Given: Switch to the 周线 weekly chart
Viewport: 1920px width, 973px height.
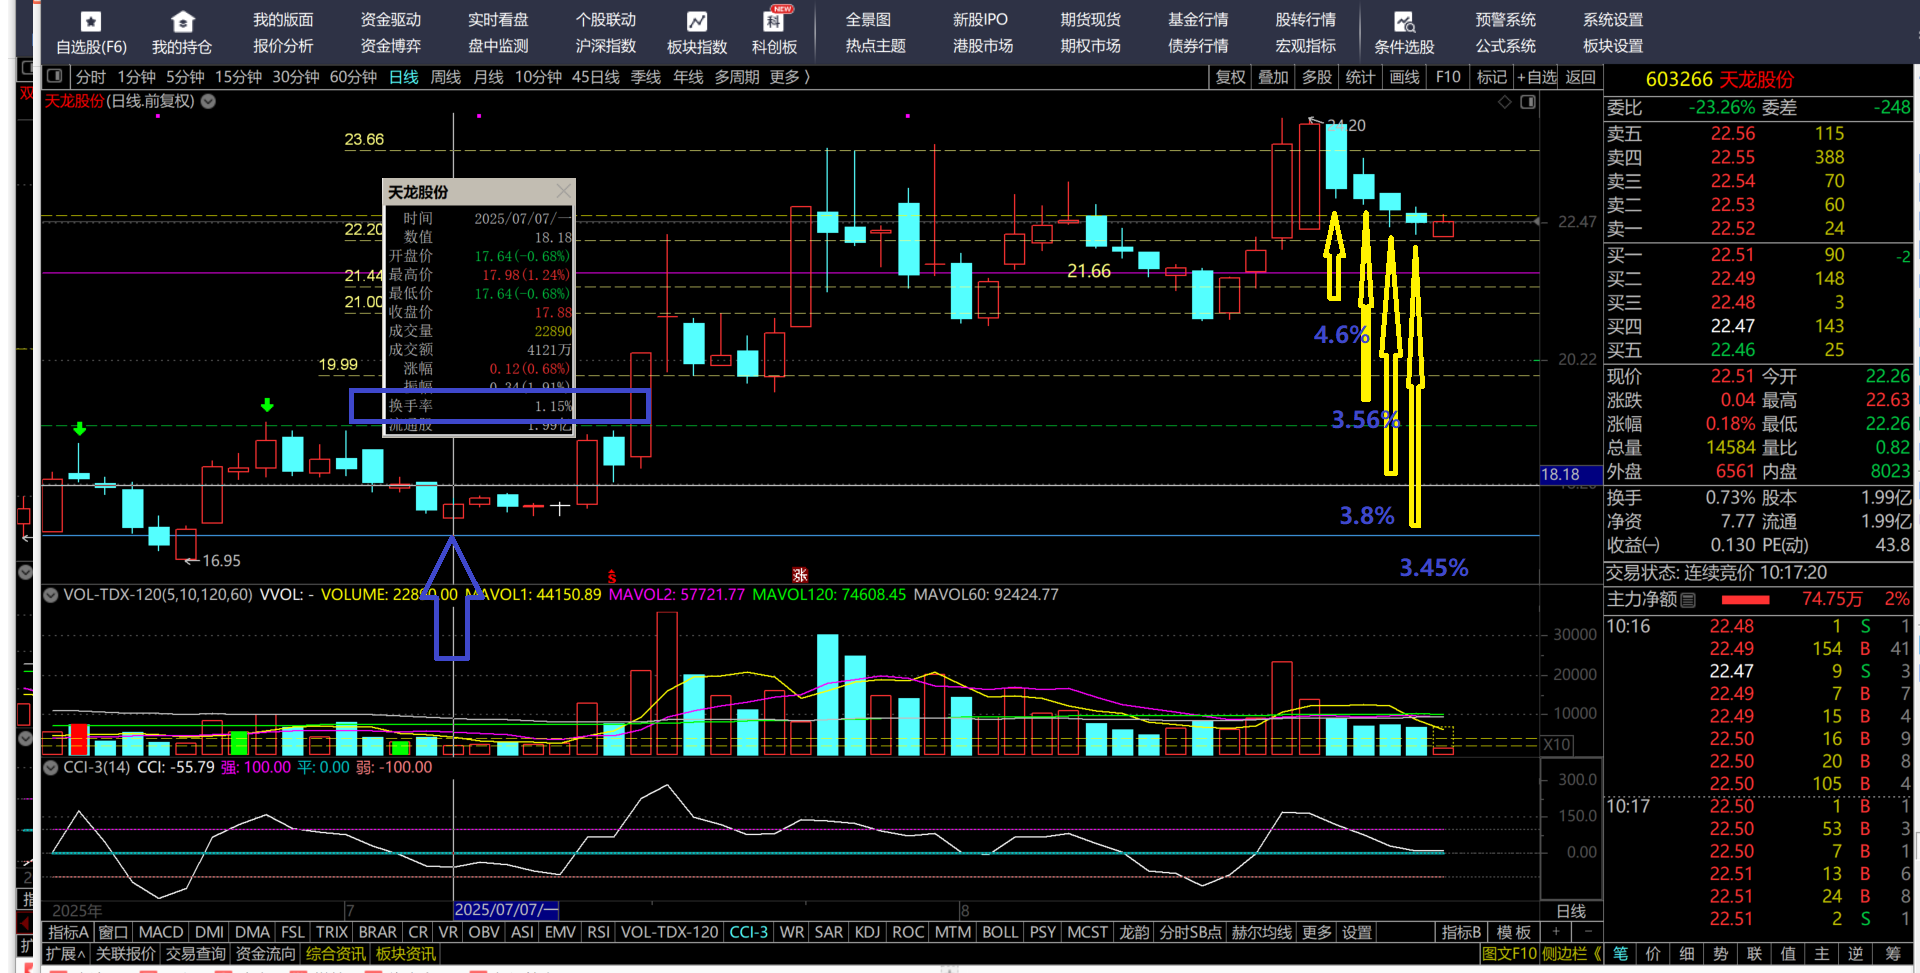Looking at the screenshot, I should click(x=446, y=77).
